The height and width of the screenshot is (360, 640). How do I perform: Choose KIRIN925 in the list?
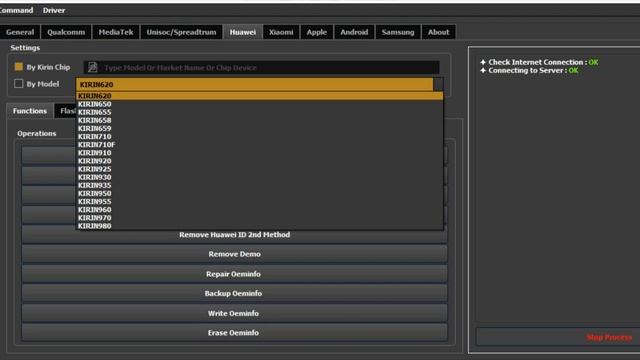[260, 169]
